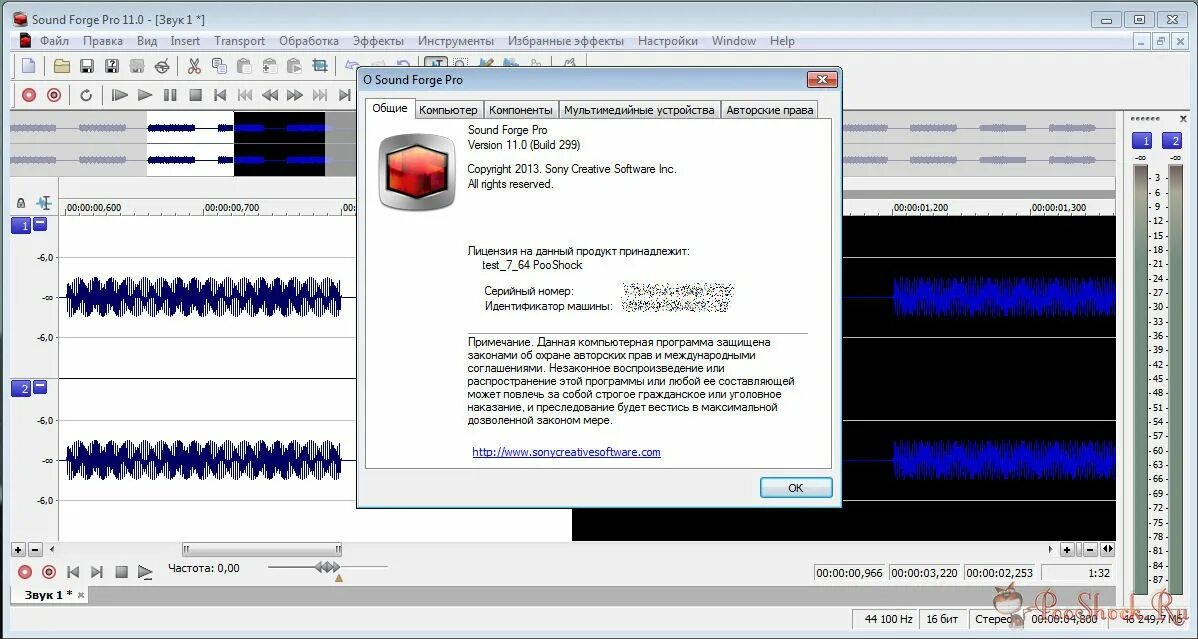1198x639 pixels.
Task: Open the sonycreativesoftware.com link
Action: tap(566, 452)
